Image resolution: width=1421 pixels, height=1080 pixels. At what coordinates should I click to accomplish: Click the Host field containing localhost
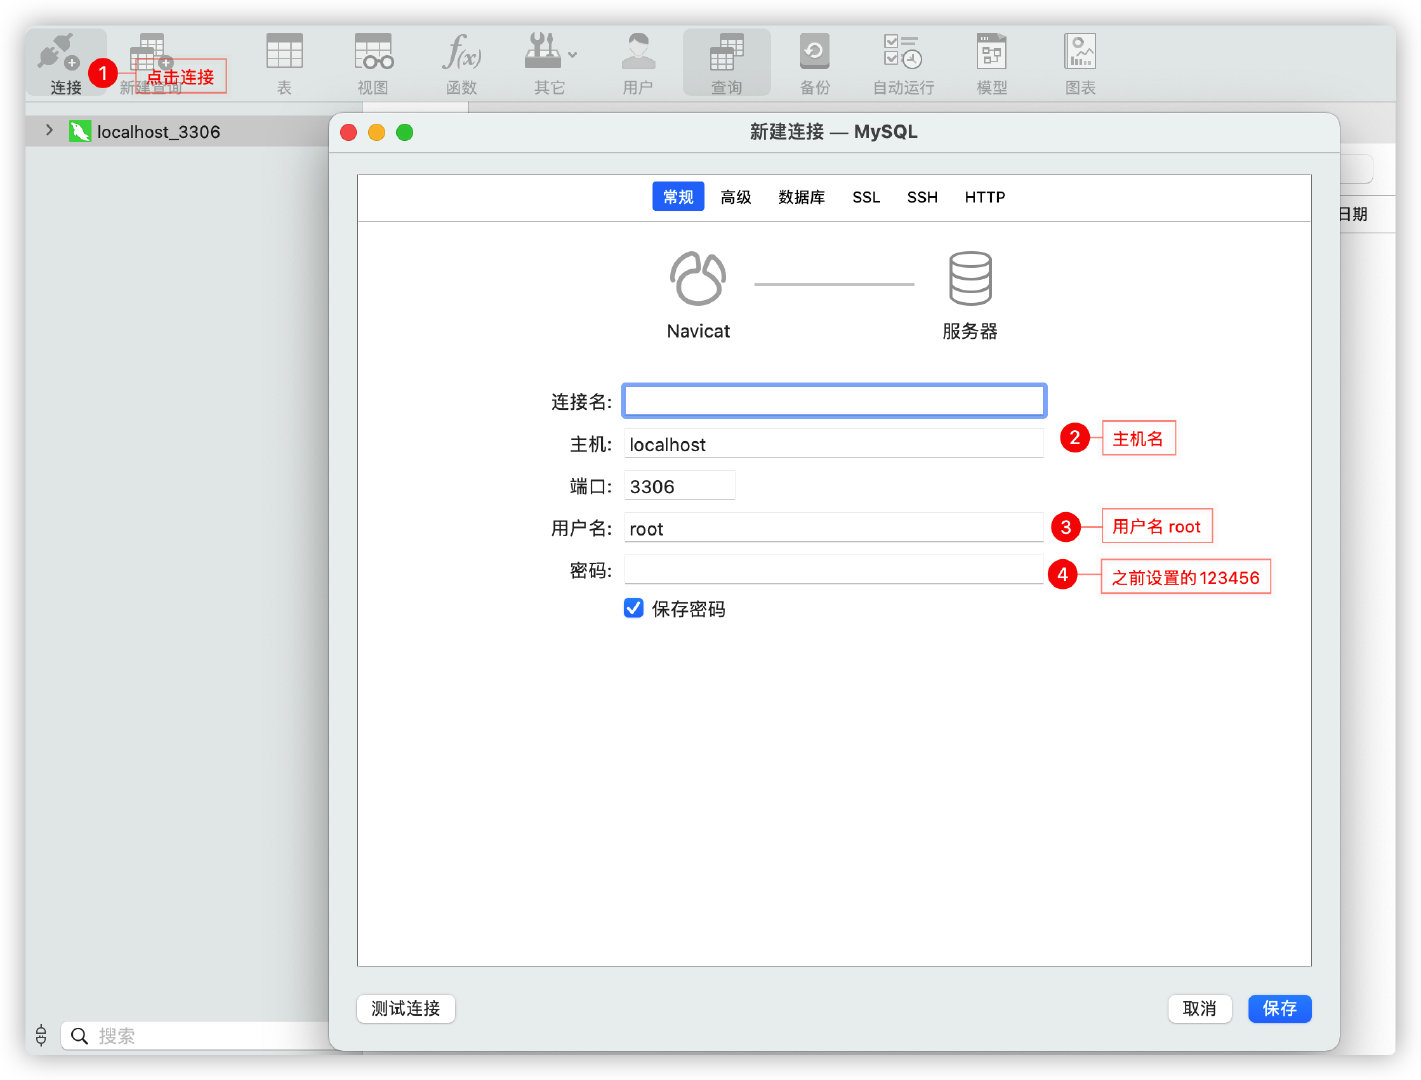point(834,443)
